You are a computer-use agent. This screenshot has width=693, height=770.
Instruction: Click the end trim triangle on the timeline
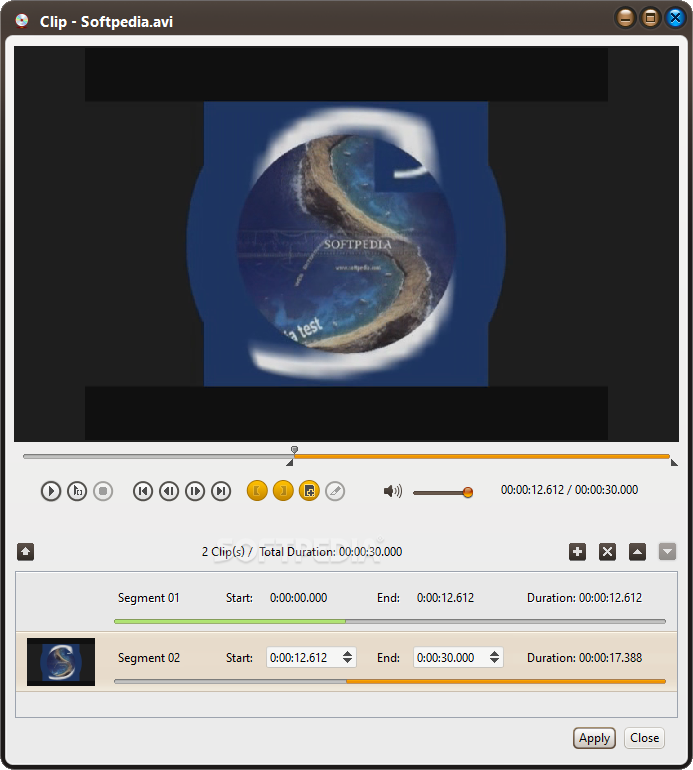pos(674,463)
